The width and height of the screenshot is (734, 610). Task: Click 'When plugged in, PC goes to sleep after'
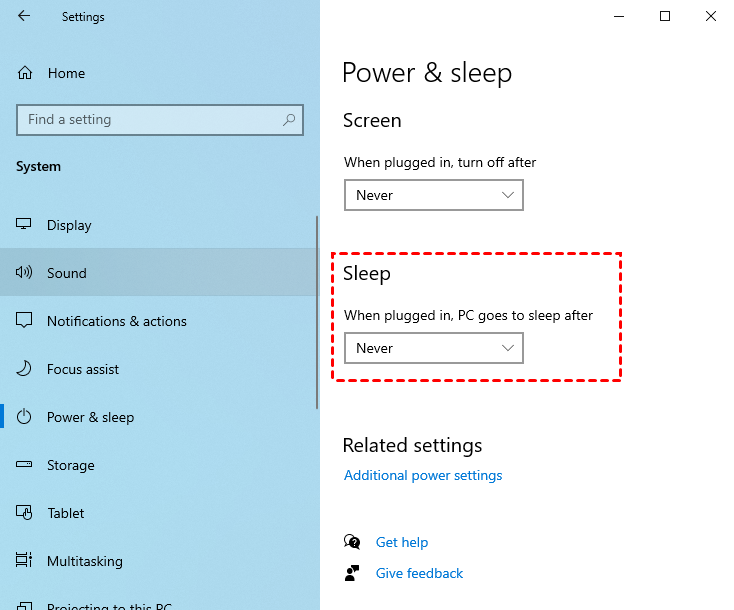pyautogui.click(x=469, y=316)
